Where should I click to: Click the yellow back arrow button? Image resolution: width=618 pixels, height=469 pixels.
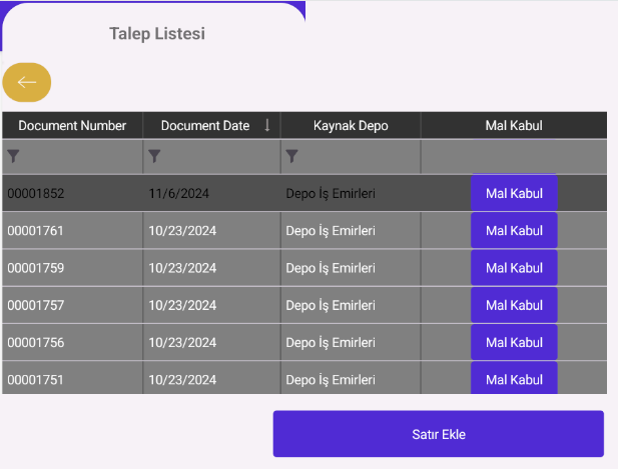tap(27, 82)
